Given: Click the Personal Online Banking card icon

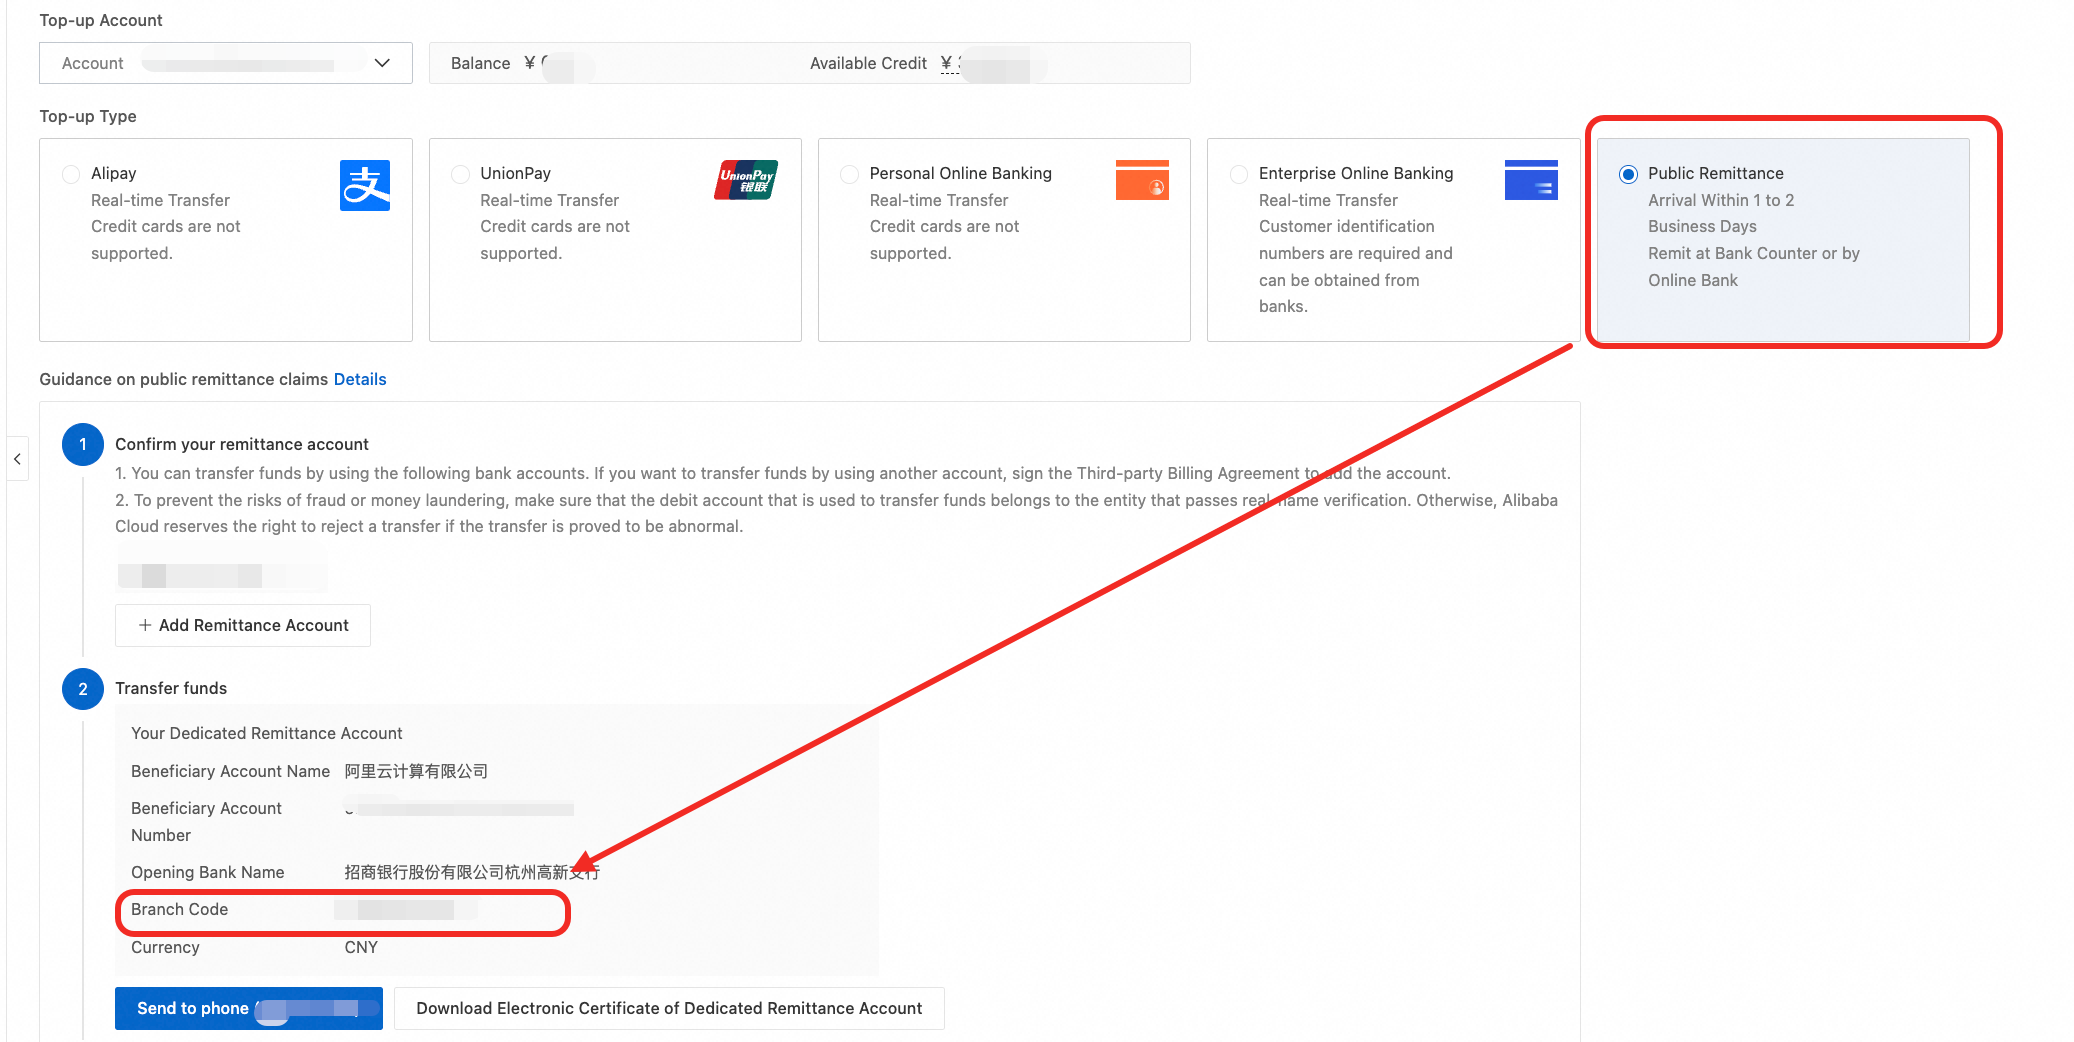Looking at the screenshot, I should click(1142, 180).
